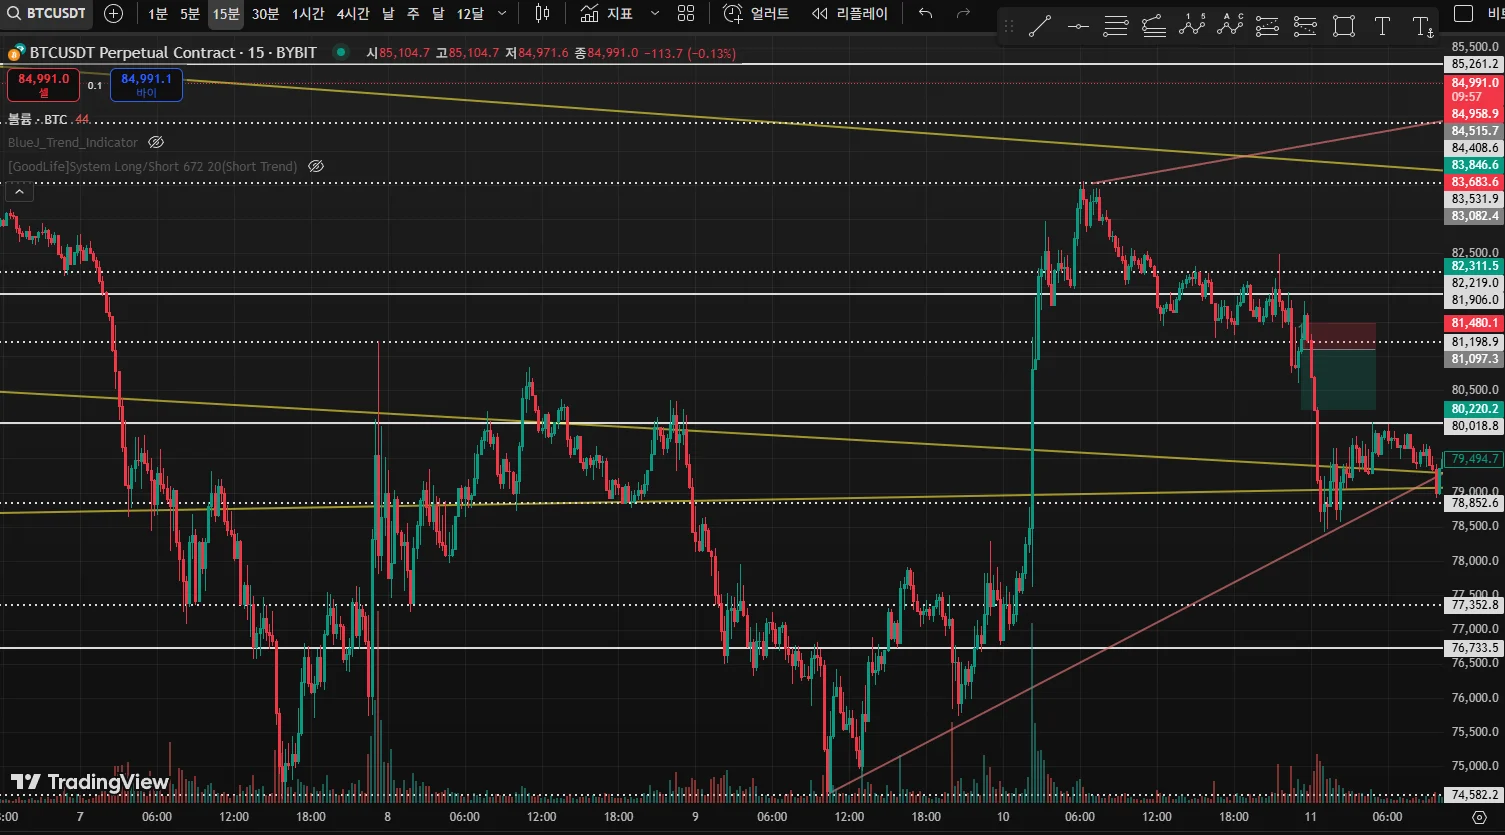Click the red 84,991.0 sell button

(x=43, y=85)
